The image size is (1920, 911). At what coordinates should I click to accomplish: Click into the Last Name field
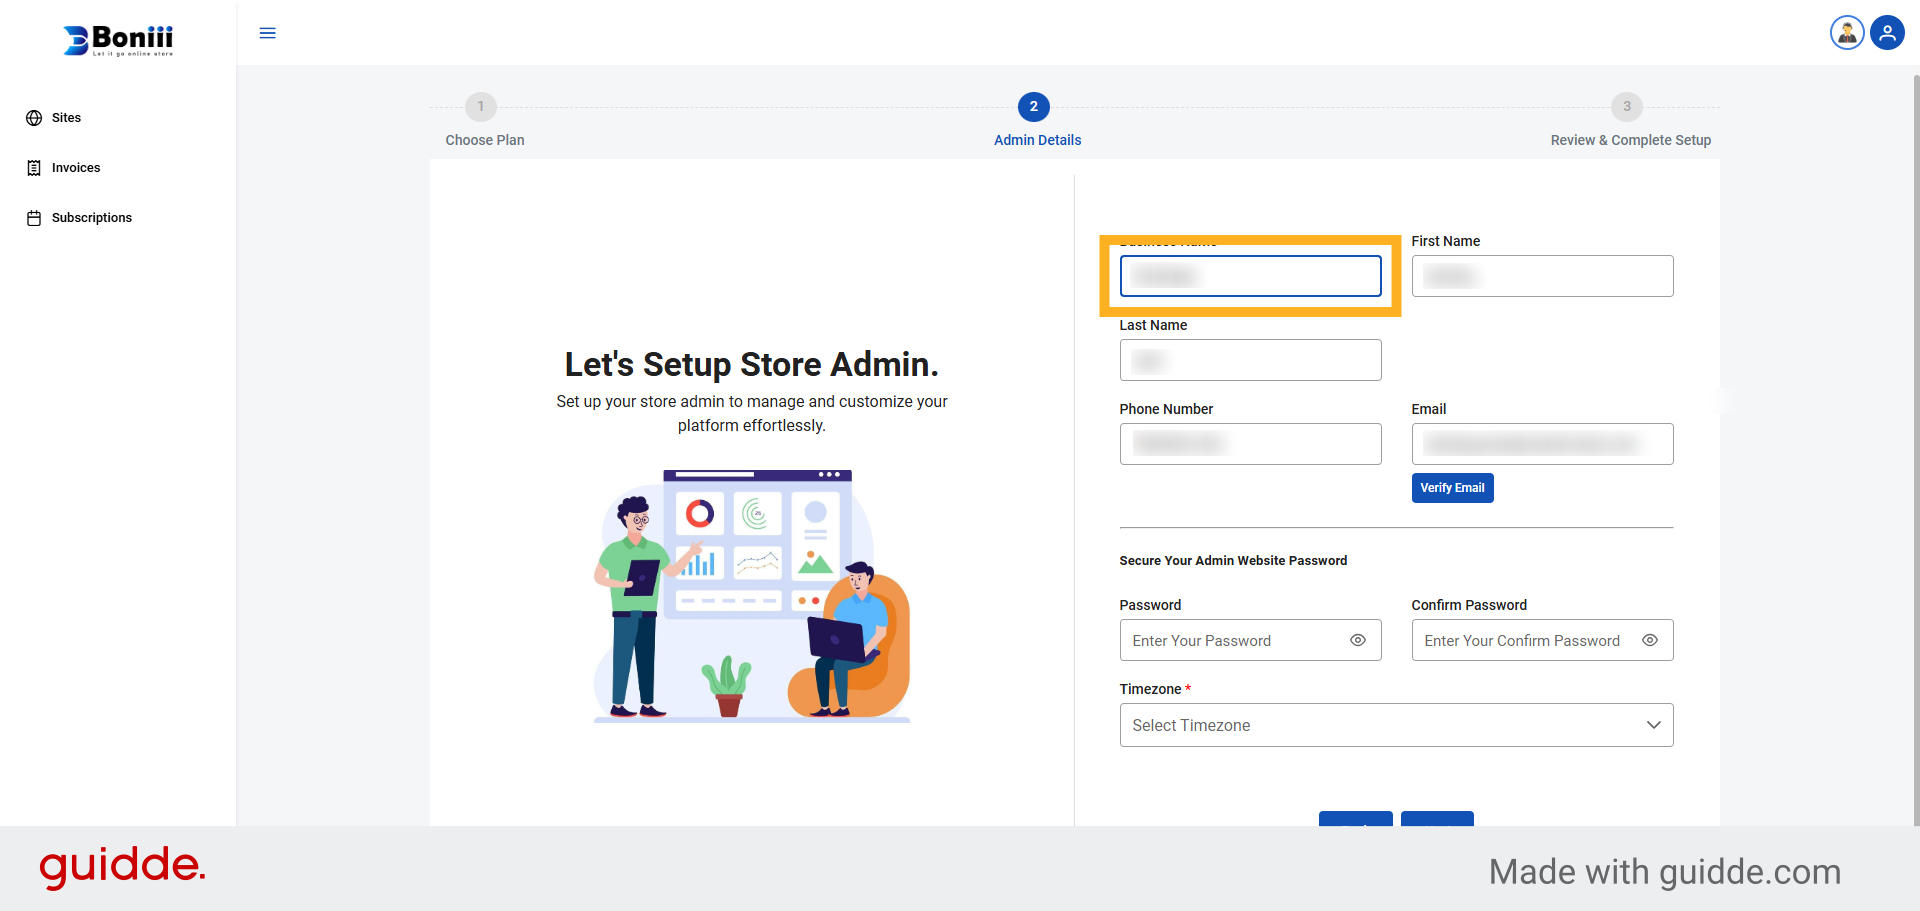pyautogui.click(x=1250, y=360)
